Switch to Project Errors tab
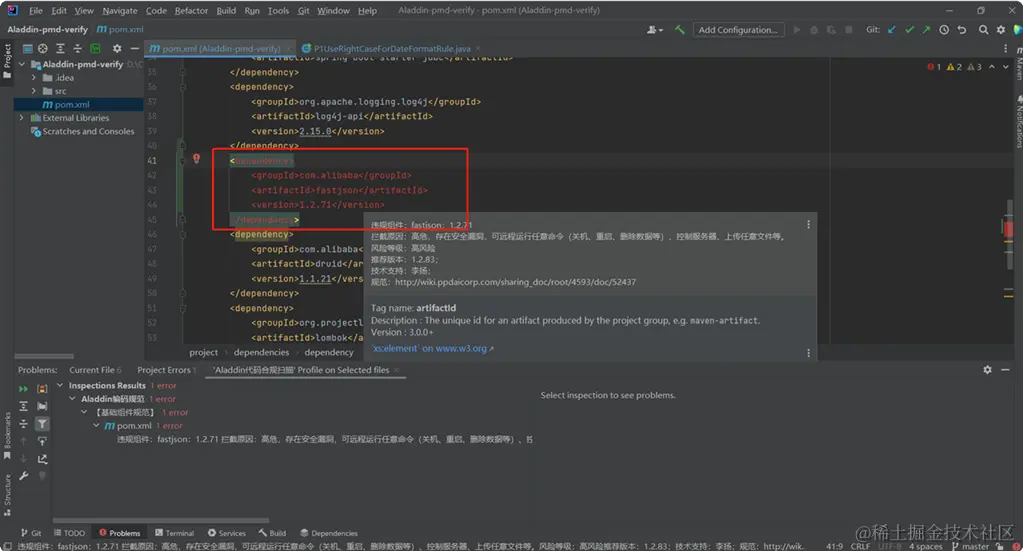The height and width of the screenshot is (551, 1023). 166,370
